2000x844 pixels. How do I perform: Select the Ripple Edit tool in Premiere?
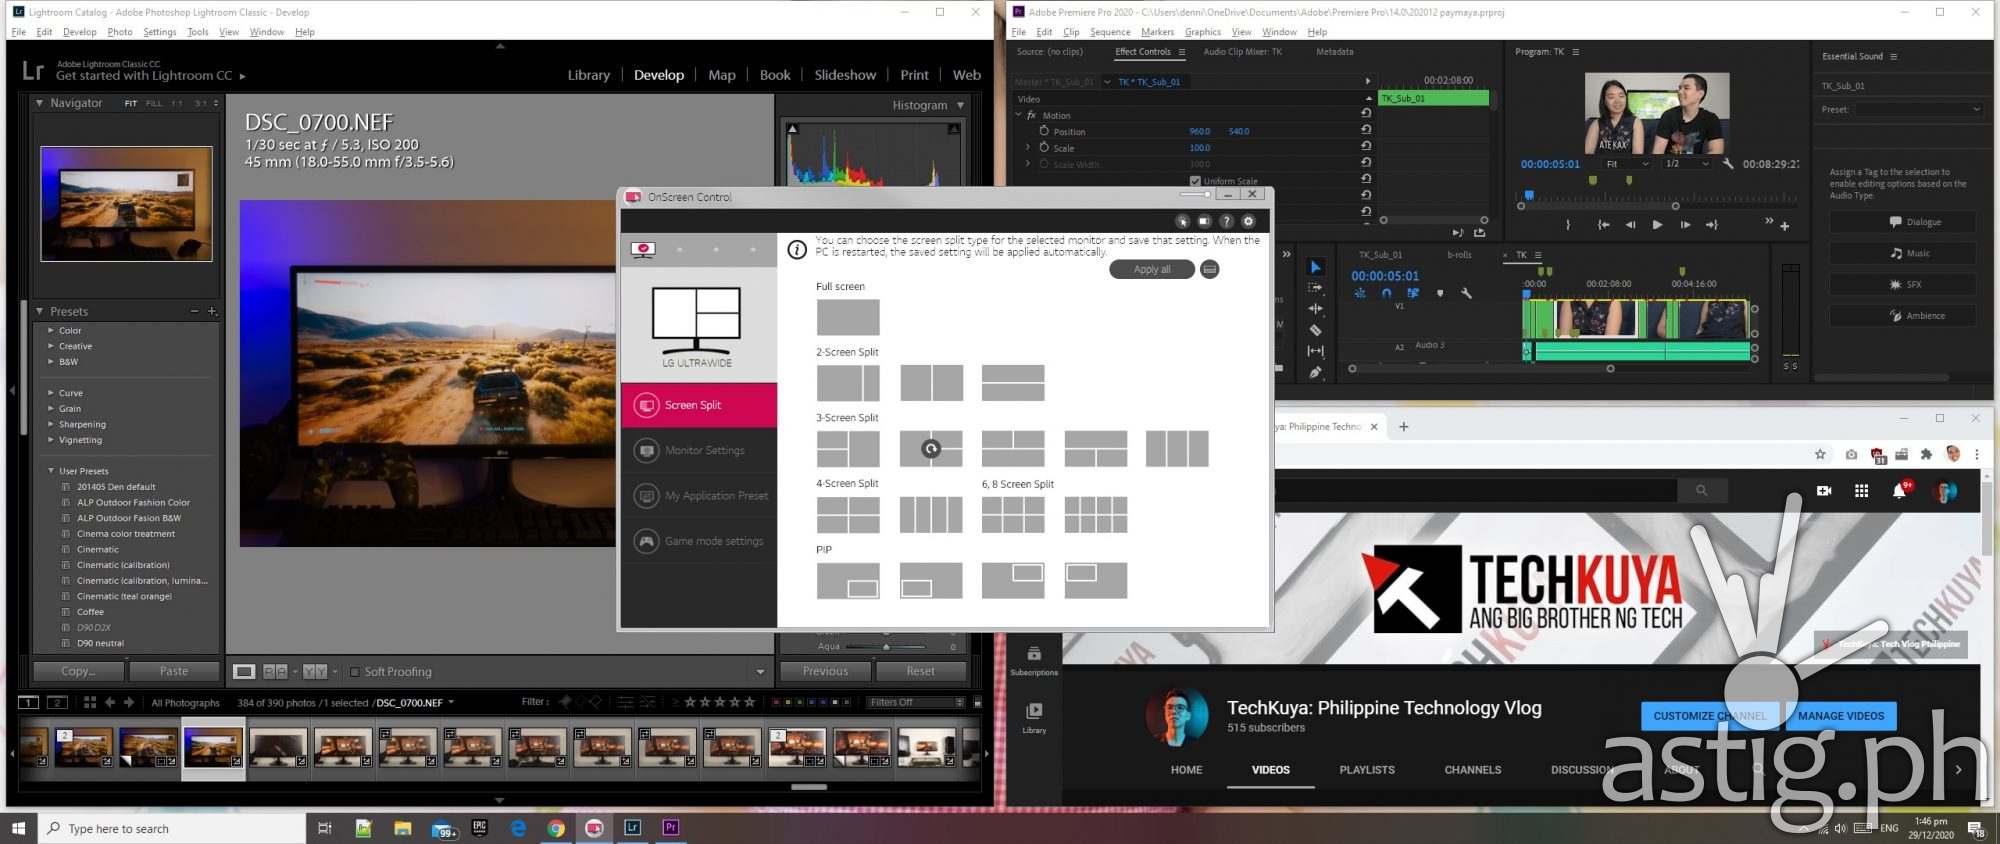pos(1315,309)
